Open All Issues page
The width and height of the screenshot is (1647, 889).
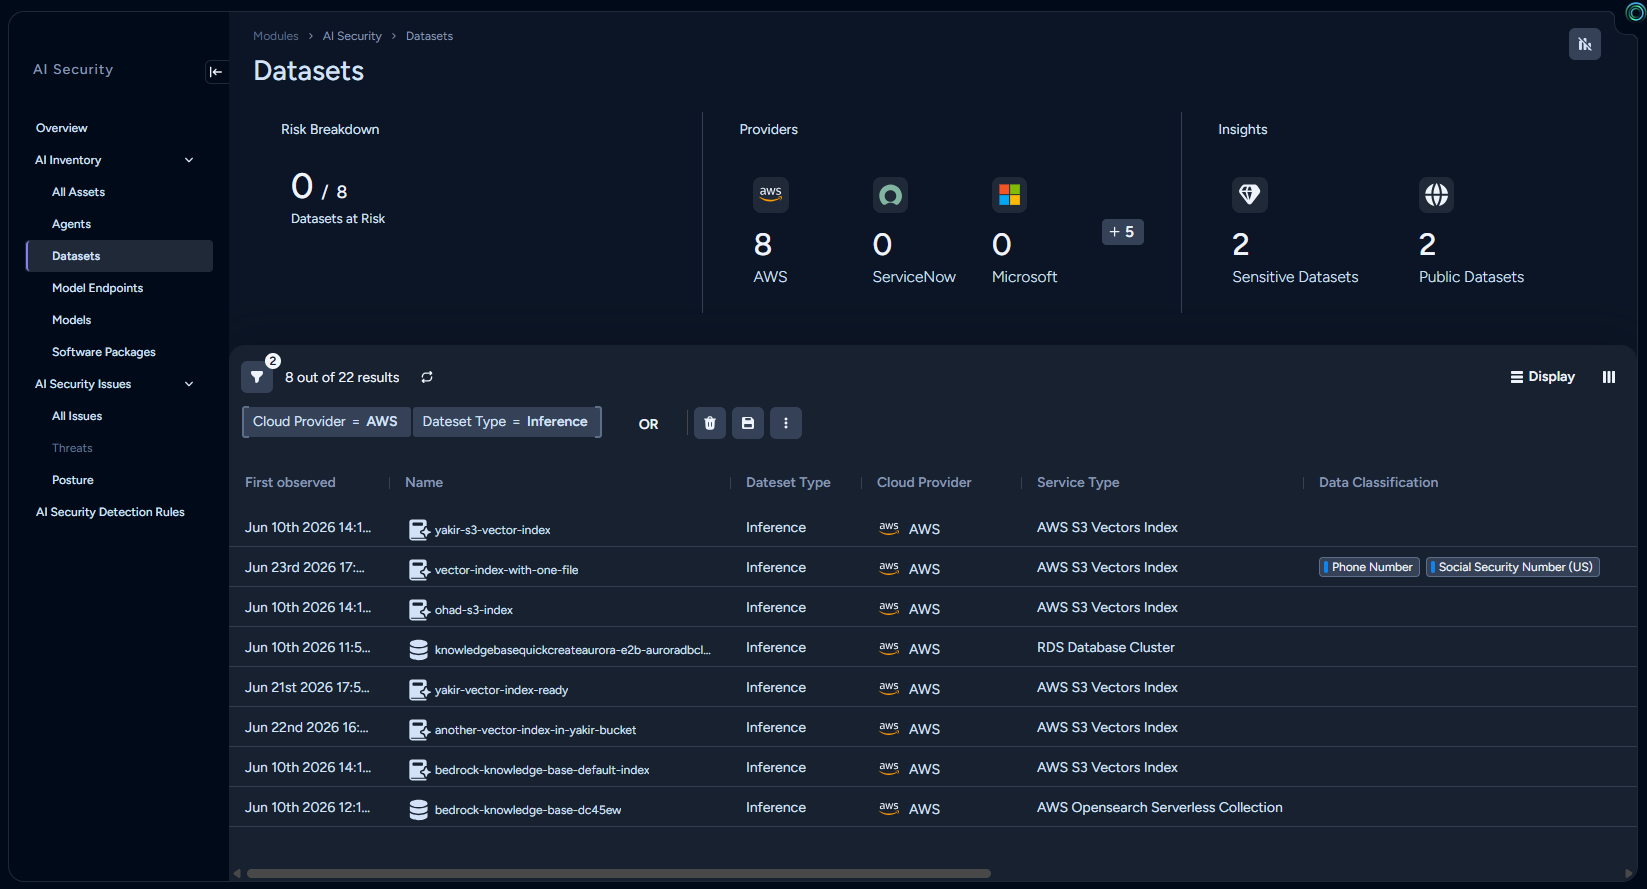(77, 416)
